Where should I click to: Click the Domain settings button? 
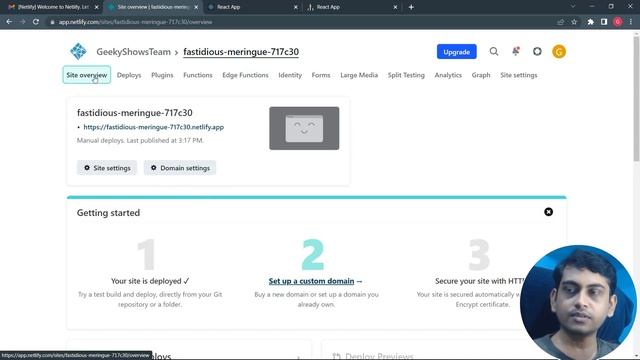(x=180, y=168)
